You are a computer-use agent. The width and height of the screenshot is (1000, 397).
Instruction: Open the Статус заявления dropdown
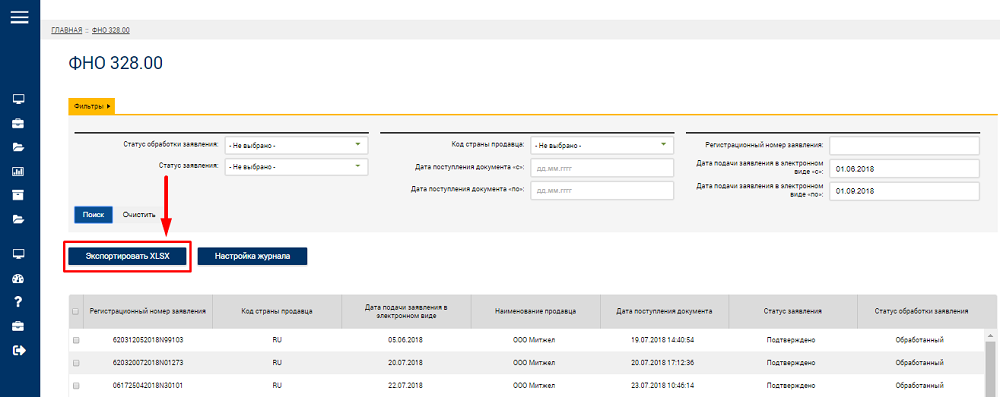pos(297,167)
